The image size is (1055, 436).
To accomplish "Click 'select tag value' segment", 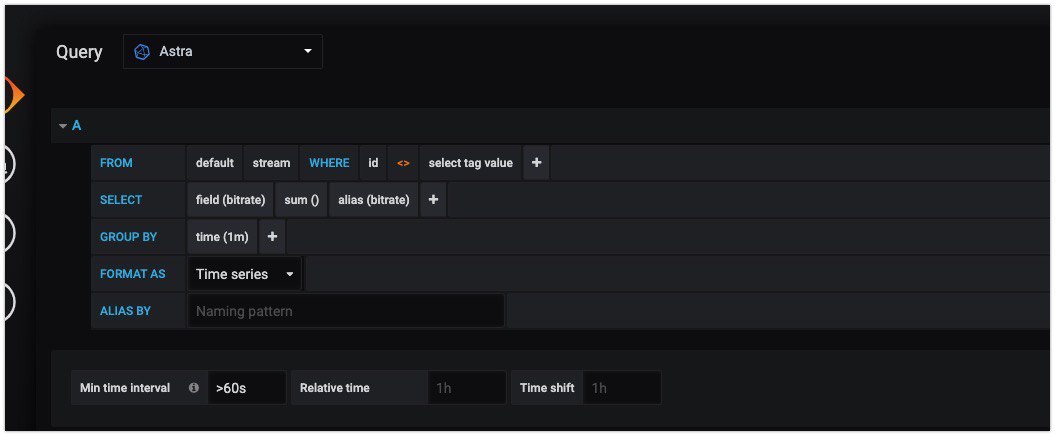I will point(470,163).
